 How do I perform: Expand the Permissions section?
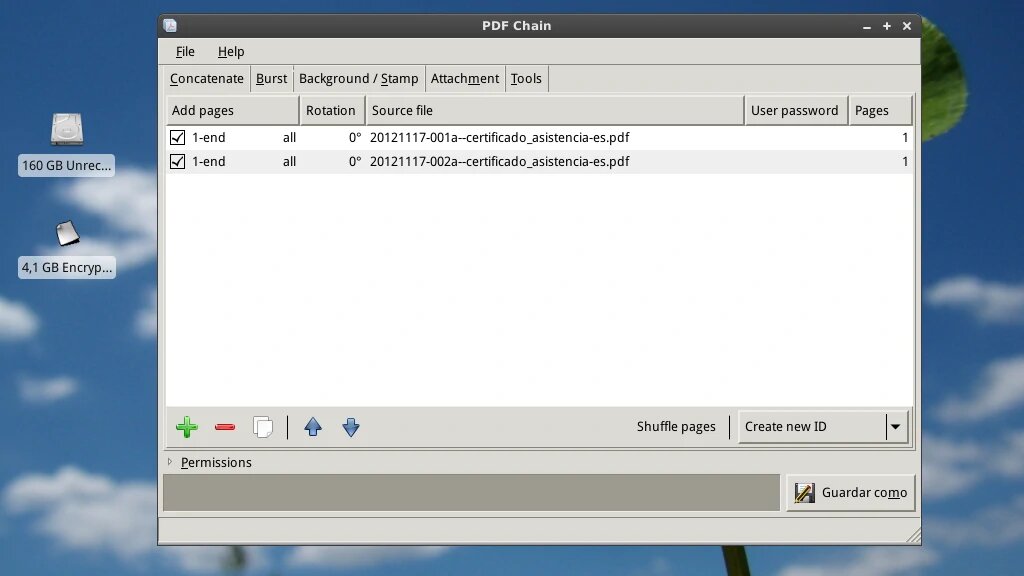(x=170, y=462)
